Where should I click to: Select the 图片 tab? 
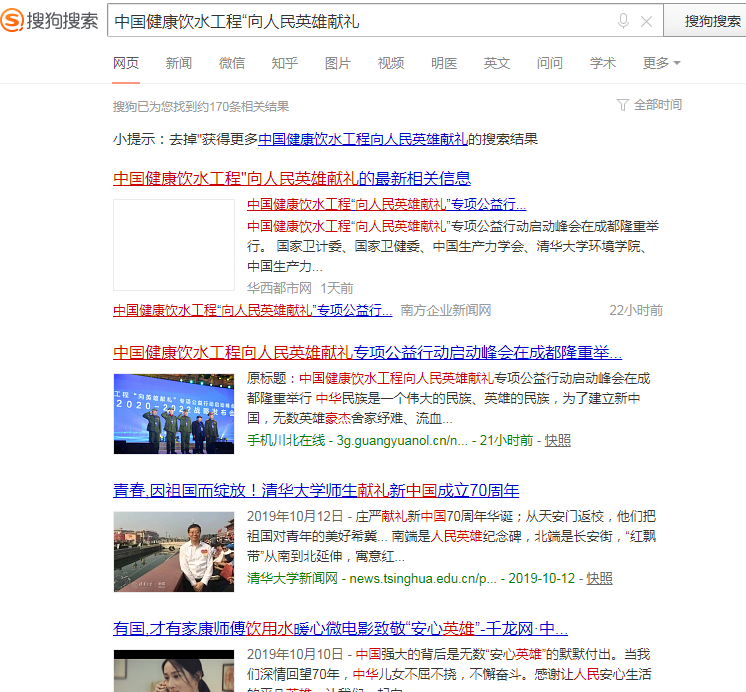(x=338, y=63)
